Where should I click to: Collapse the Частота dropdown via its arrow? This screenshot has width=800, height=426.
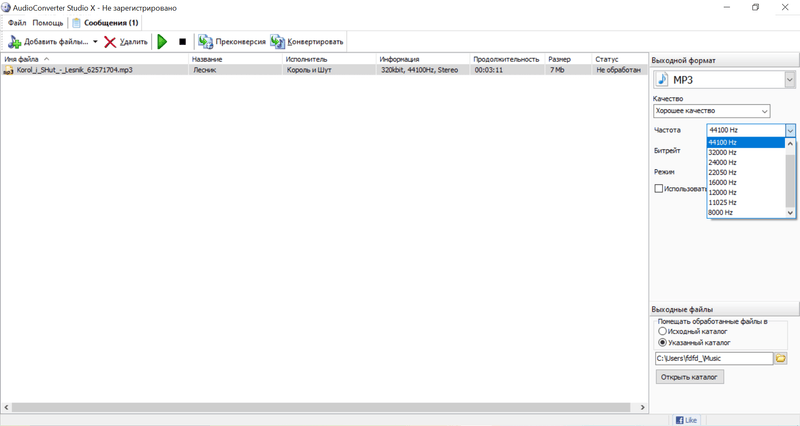[x=790, y=131]
